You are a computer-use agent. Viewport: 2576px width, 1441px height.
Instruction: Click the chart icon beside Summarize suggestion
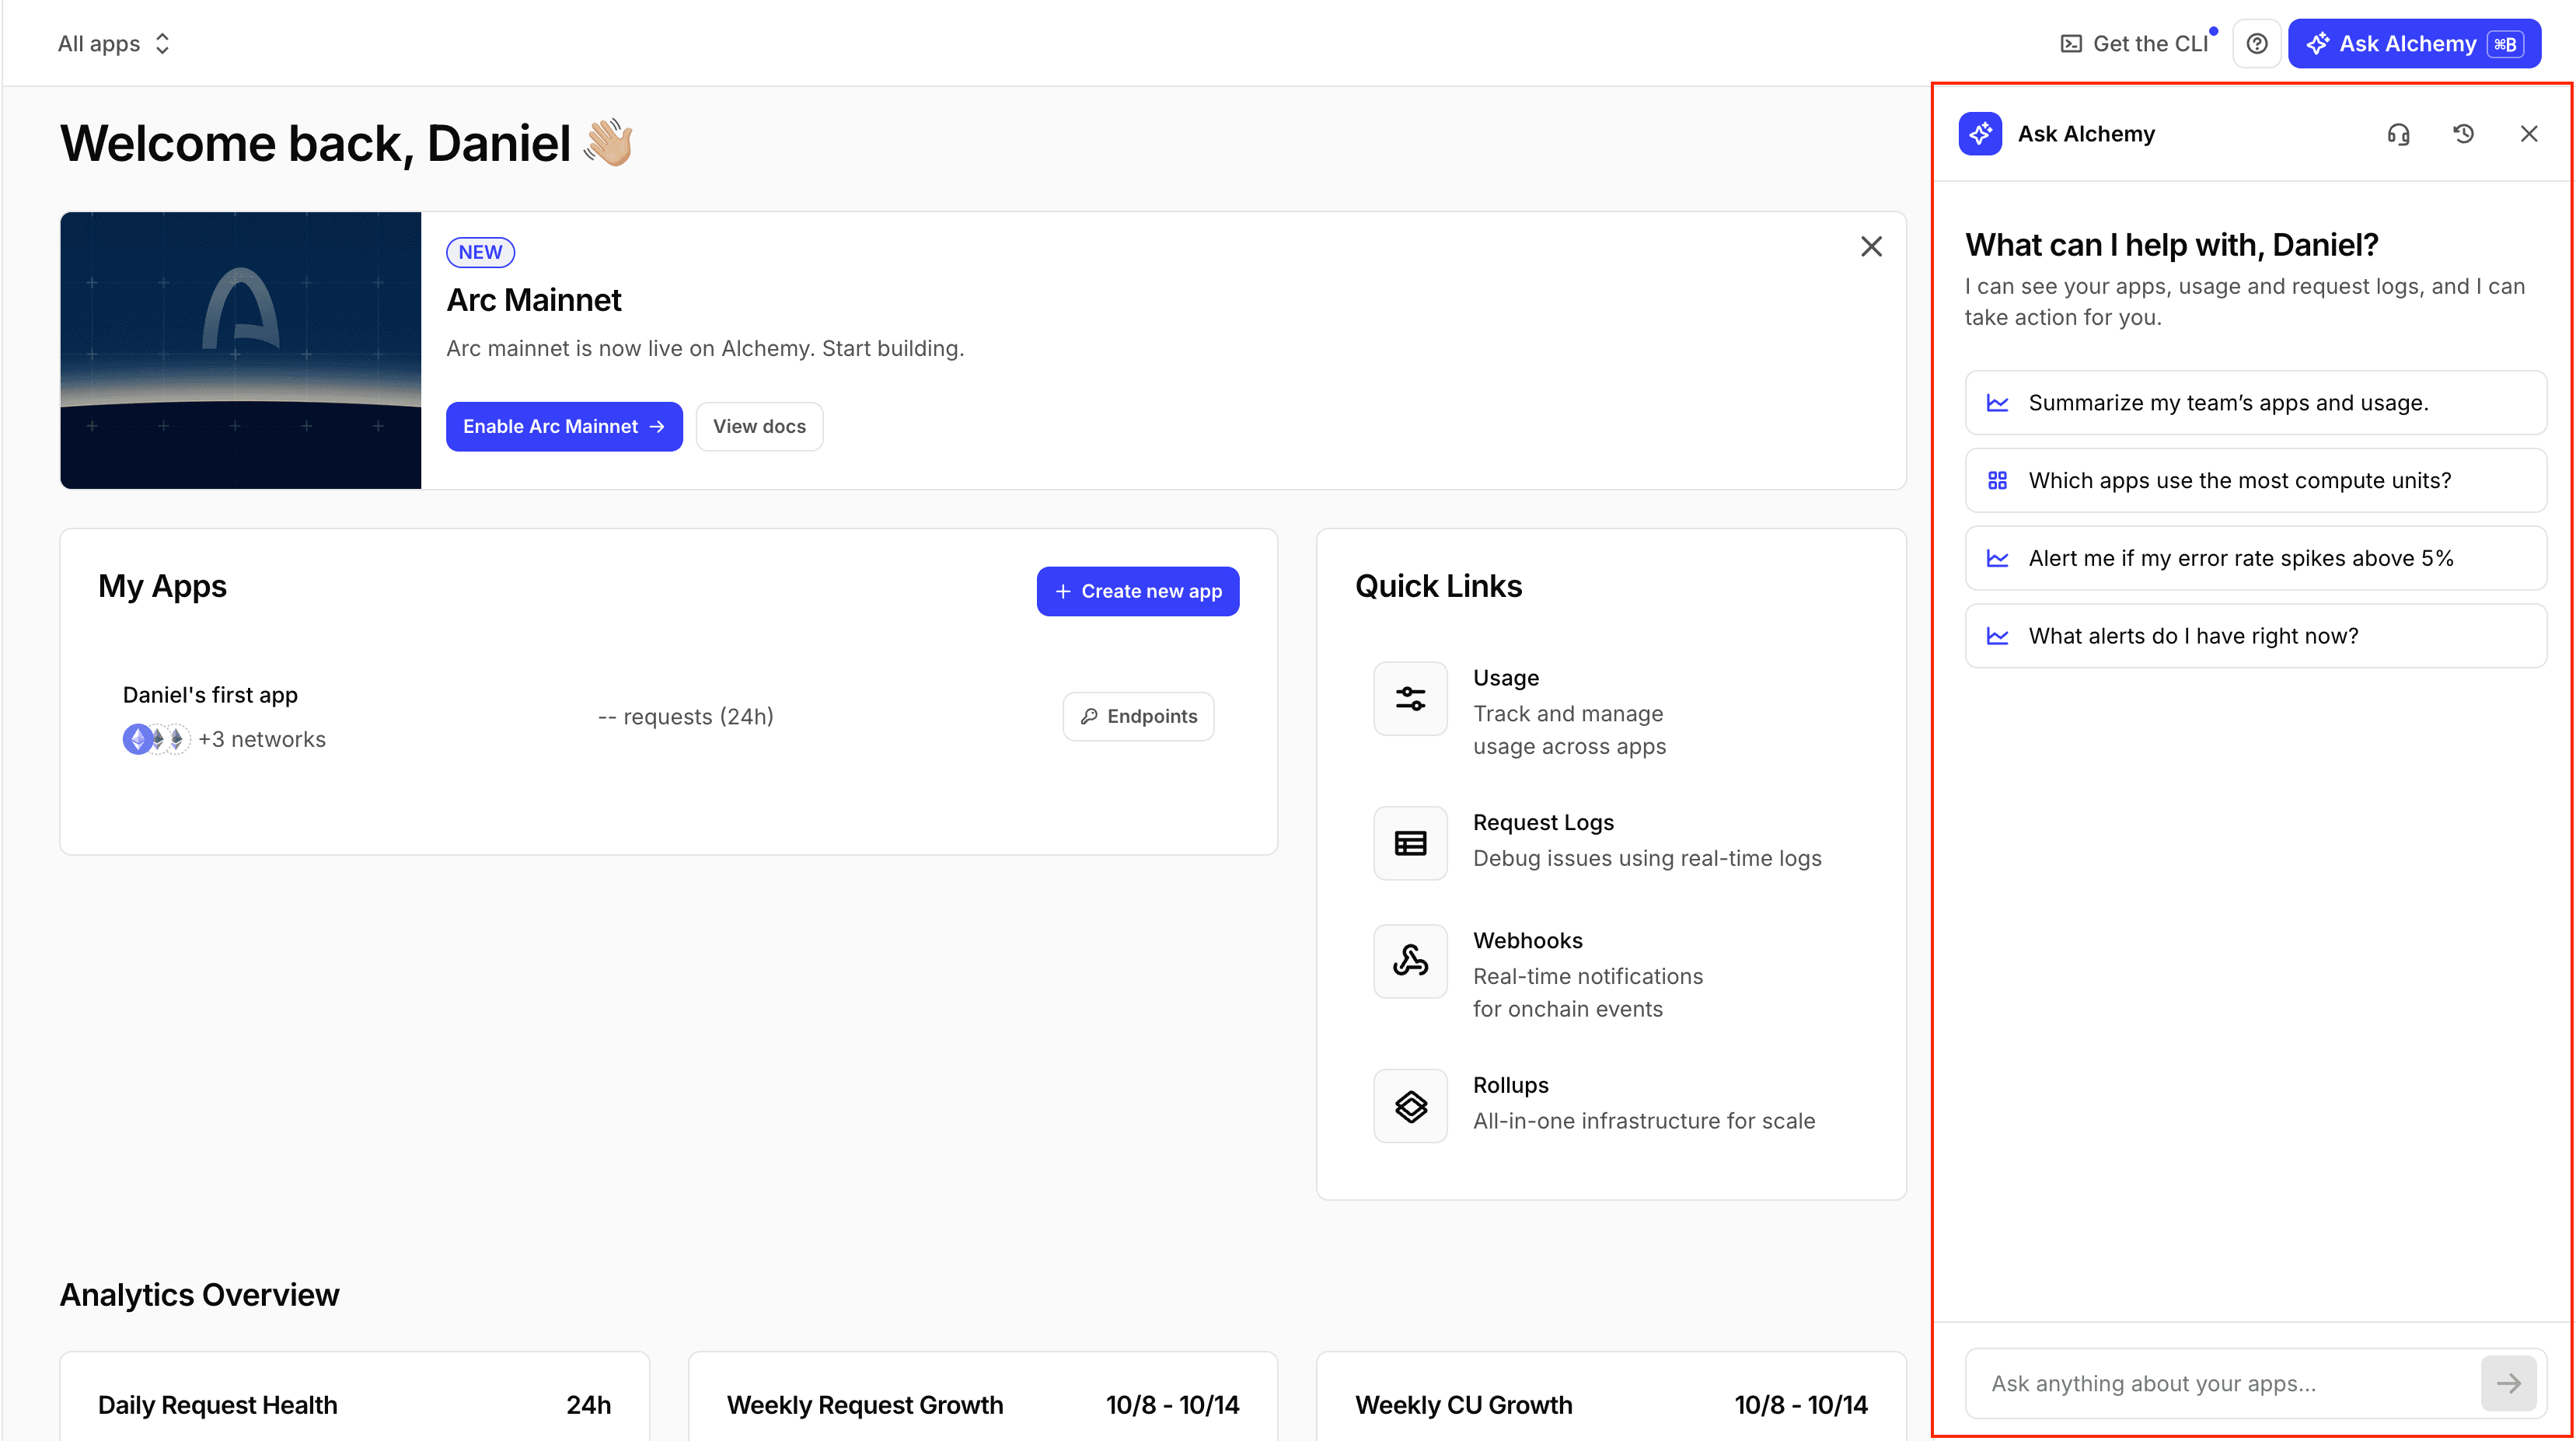point(1997,403)
